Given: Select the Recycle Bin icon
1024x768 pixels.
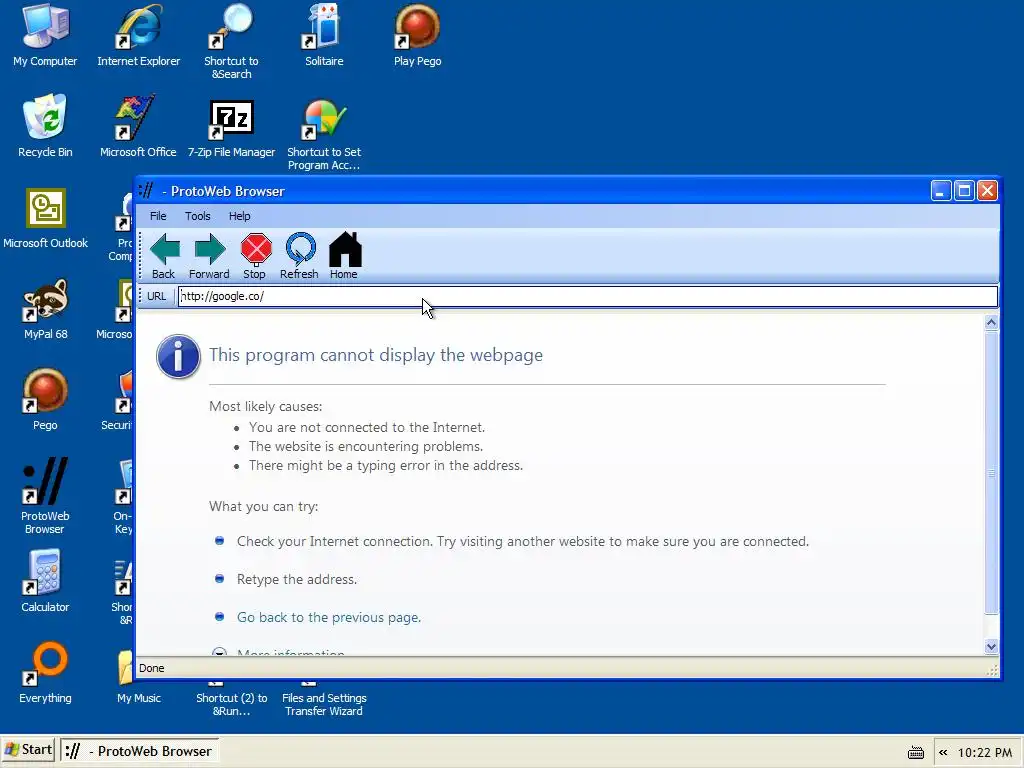Looking at the screenshot, I should tap(45, 127).
